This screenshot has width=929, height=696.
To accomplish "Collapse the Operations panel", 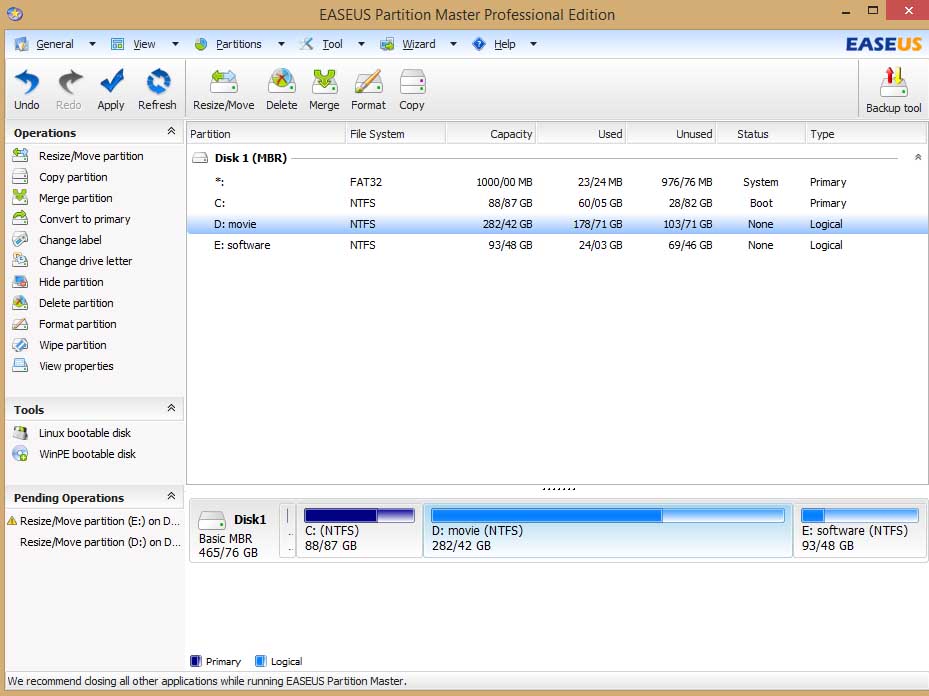I will (171, 132).
